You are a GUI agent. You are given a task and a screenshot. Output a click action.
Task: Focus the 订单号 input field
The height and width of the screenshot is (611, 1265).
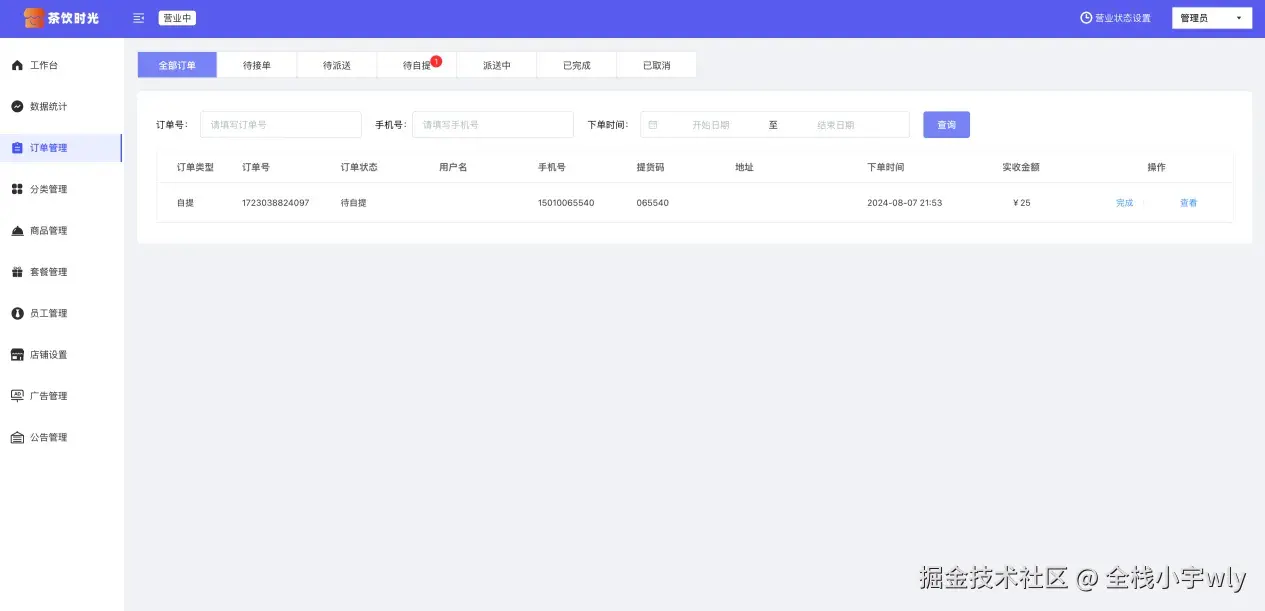pos(281,125)
